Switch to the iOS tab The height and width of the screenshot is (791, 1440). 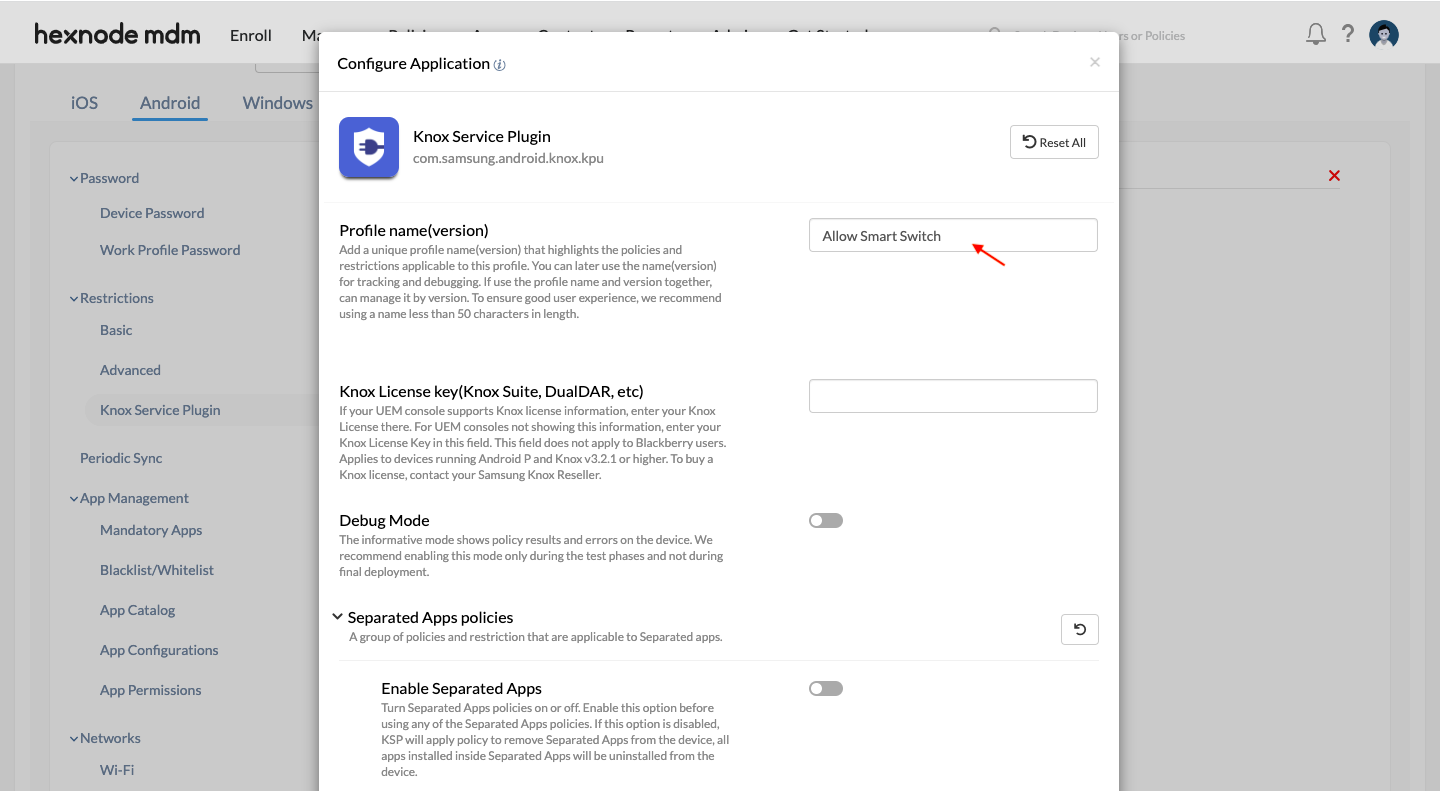pyautogui.click(x=85, y=103)
